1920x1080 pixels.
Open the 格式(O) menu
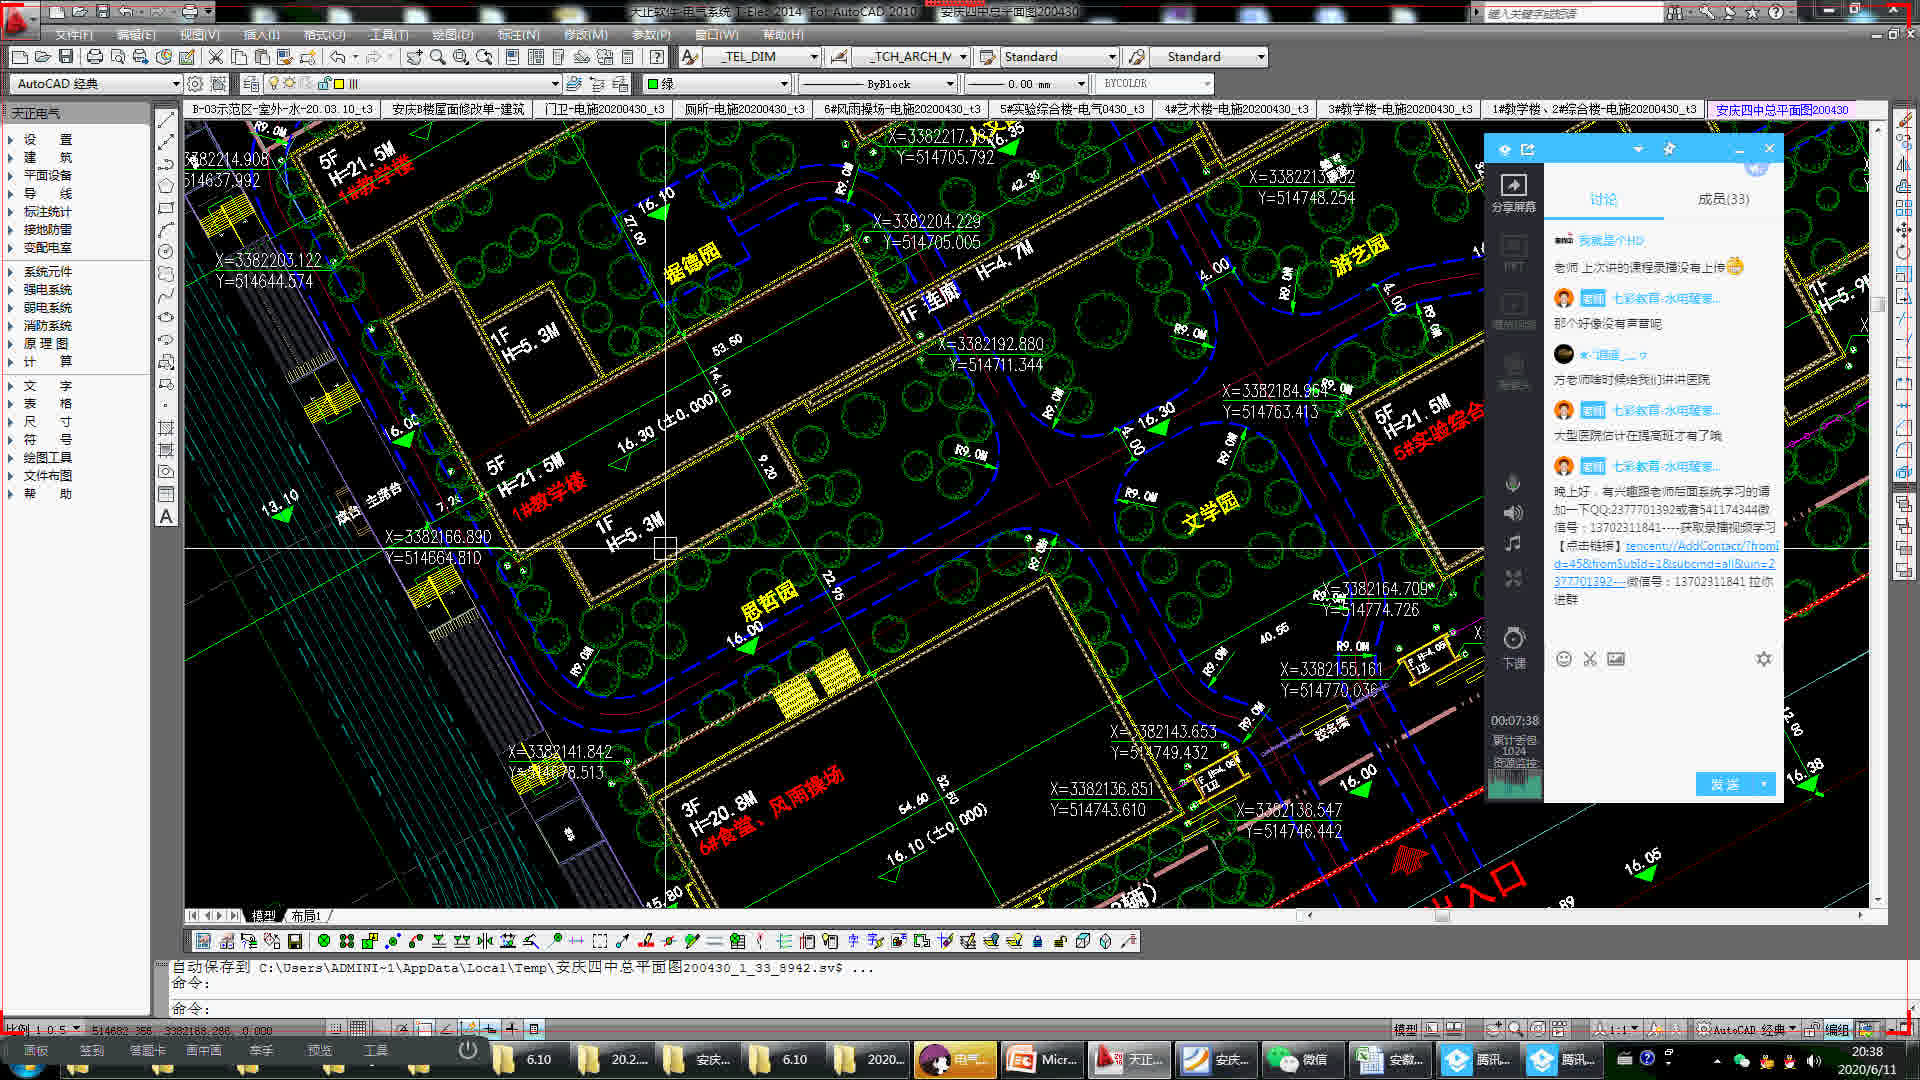pyautogui.click(x=324, y=35)
